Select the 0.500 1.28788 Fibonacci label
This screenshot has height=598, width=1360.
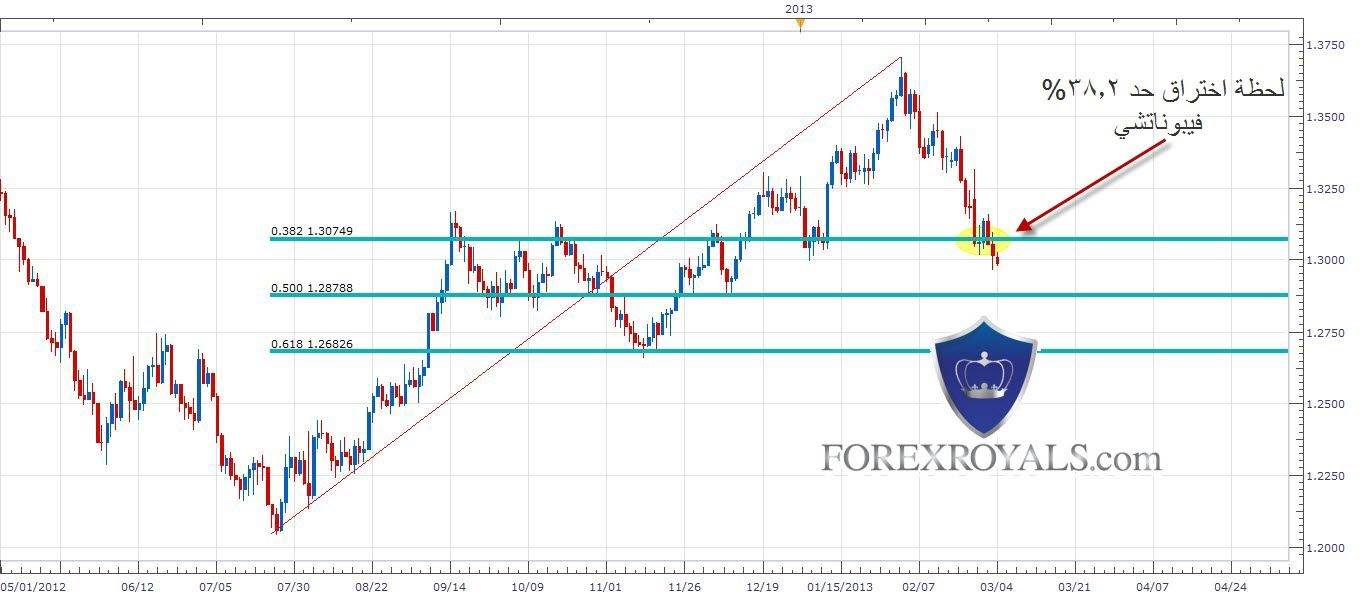pyautogui.click(x=312, y=288)
